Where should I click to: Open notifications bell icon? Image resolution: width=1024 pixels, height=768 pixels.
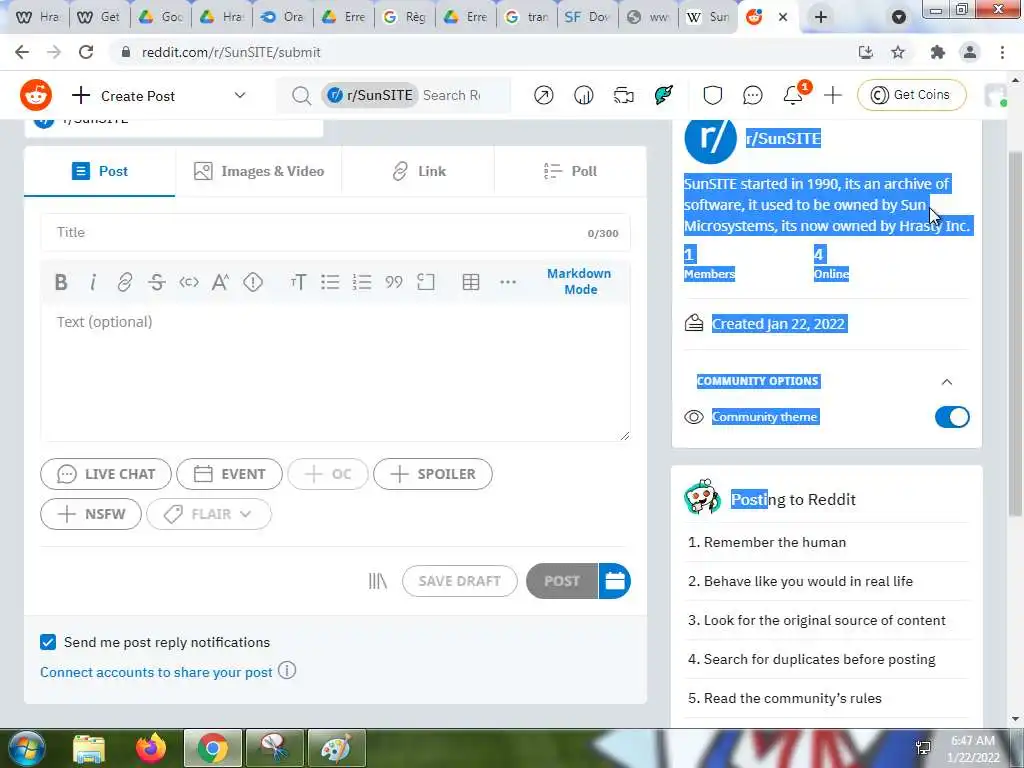793,95
